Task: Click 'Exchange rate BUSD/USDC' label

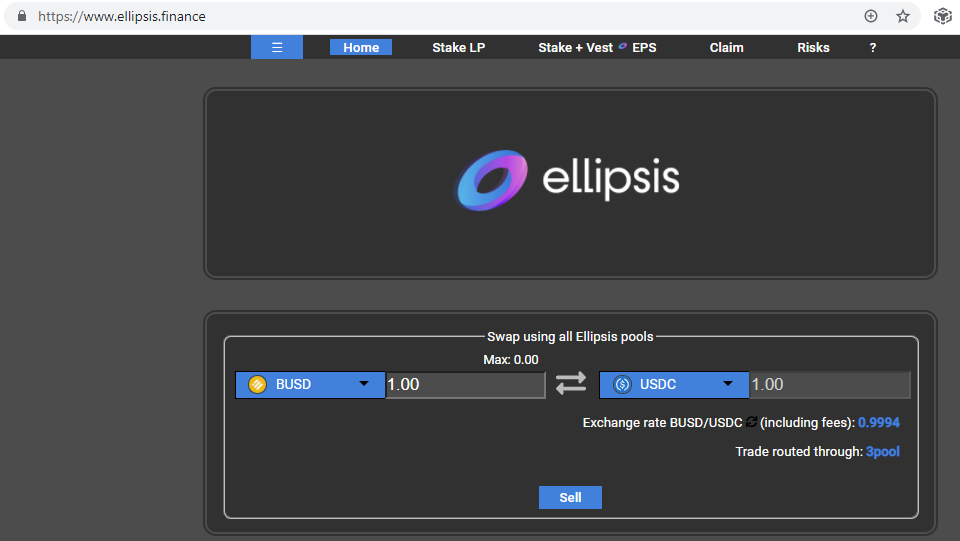Action: tap(662, 422)
